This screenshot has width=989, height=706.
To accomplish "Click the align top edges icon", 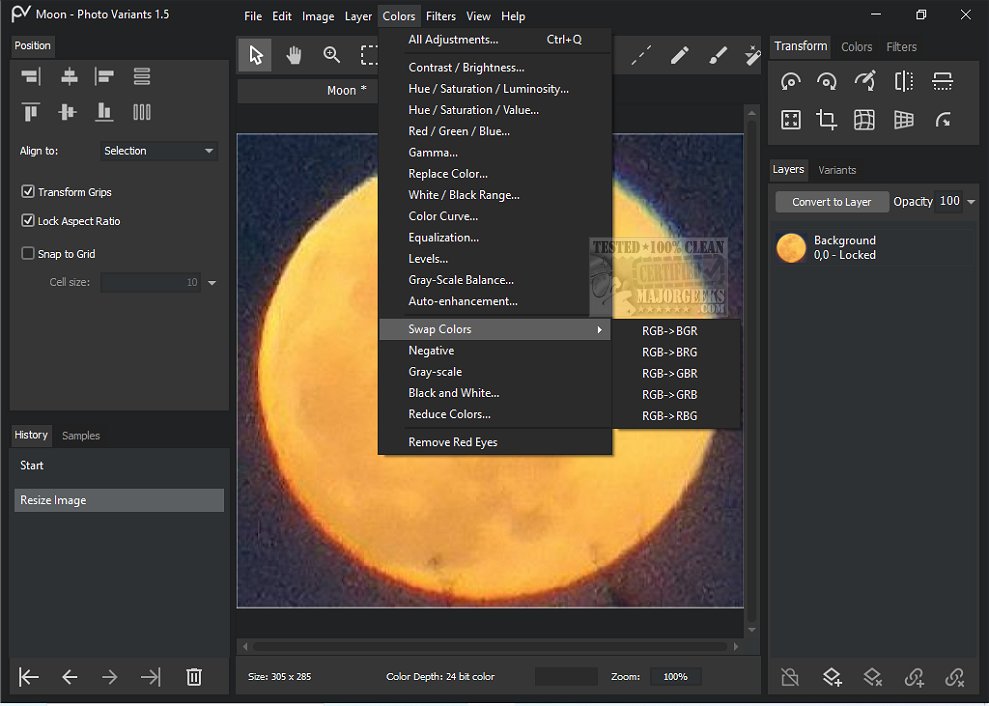I will tap(30, 112).
